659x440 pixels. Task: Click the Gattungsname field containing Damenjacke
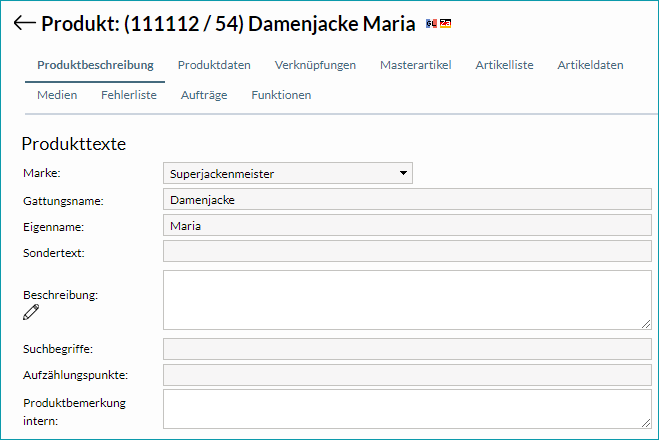coord(407,199)
